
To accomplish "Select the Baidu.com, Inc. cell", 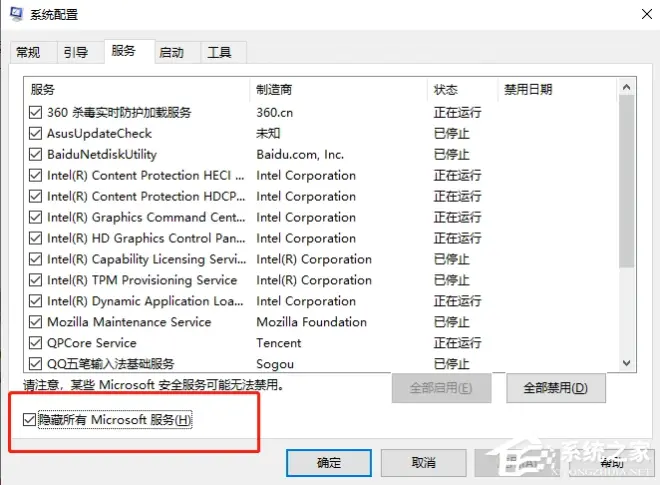I will (300, 155).
